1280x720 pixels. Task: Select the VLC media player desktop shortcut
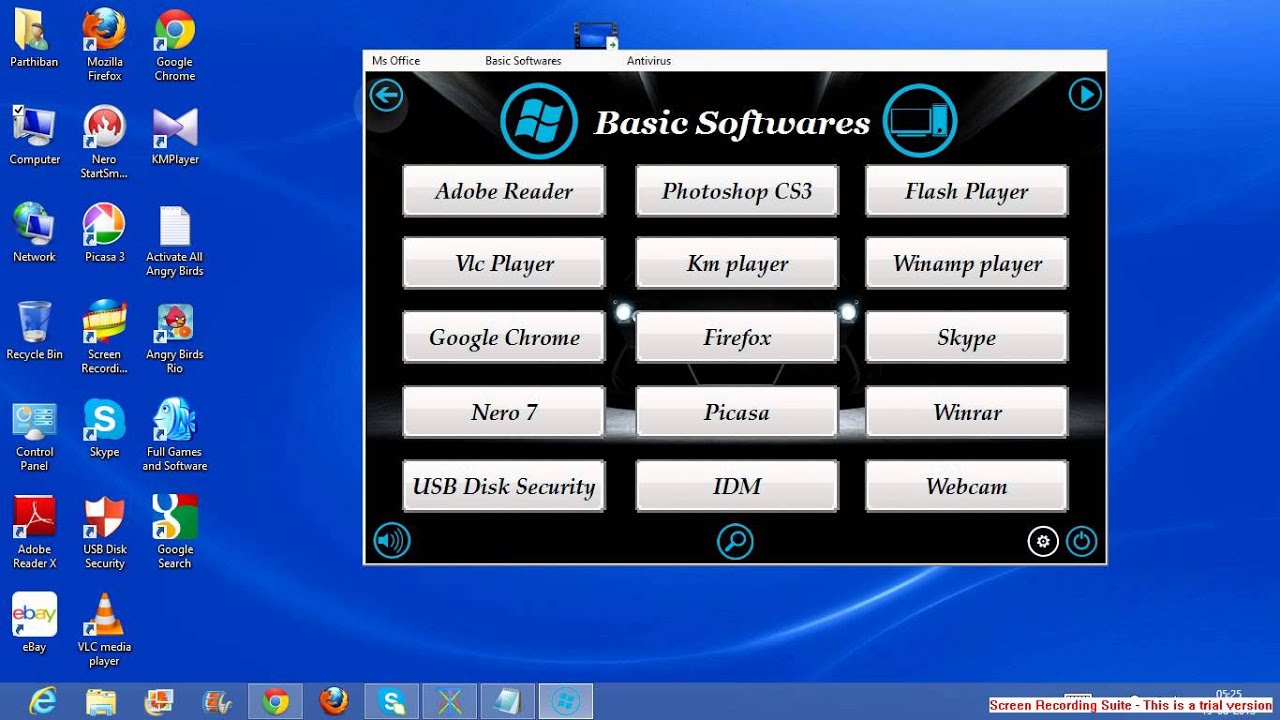point(104,630)
